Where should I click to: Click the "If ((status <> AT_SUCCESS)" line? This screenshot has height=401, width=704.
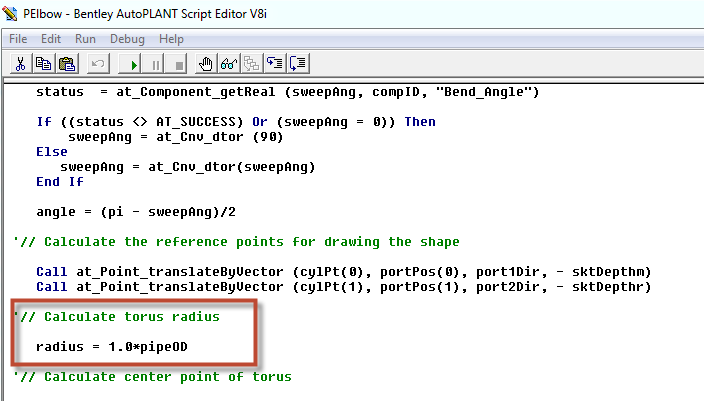tap(236, 122)
